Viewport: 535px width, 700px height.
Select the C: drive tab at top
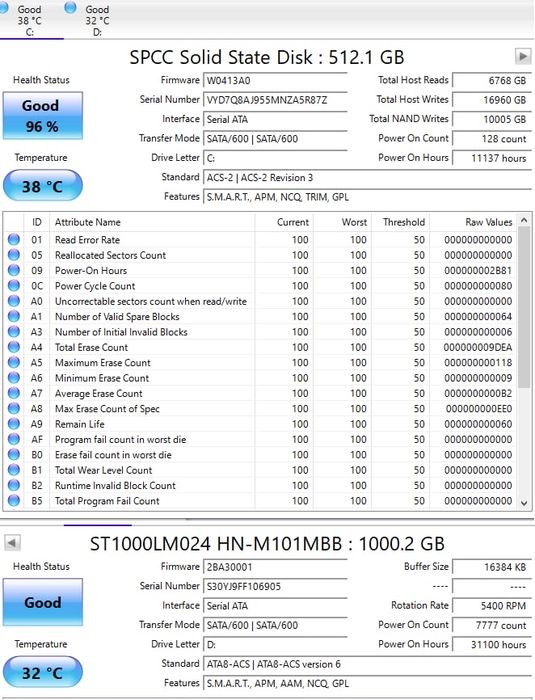[x=29, y=20]
